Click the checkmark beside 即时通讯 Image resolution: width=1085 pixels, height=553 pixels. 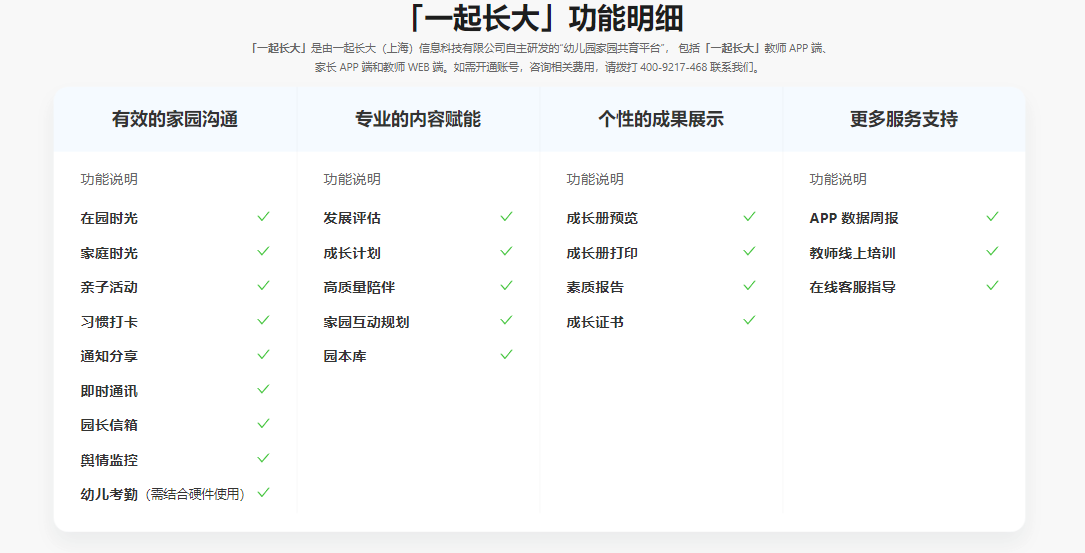pos(263,390)
